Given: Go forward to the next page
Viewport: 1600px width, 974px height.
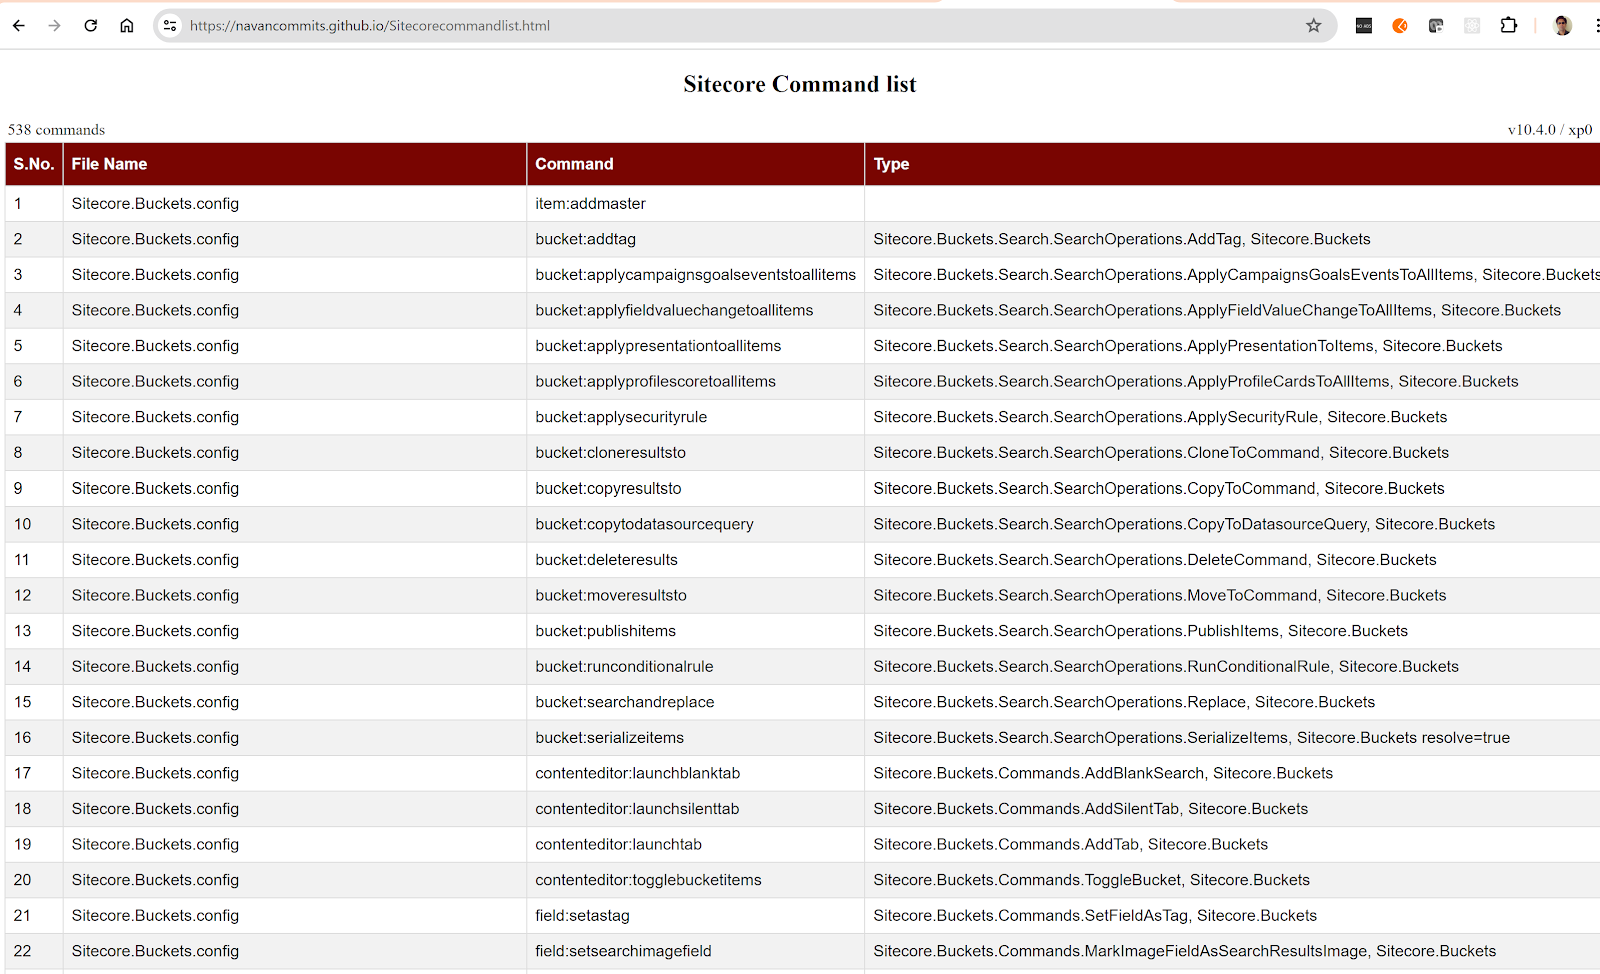Looking at the screenshot, I should coord(54,26).
